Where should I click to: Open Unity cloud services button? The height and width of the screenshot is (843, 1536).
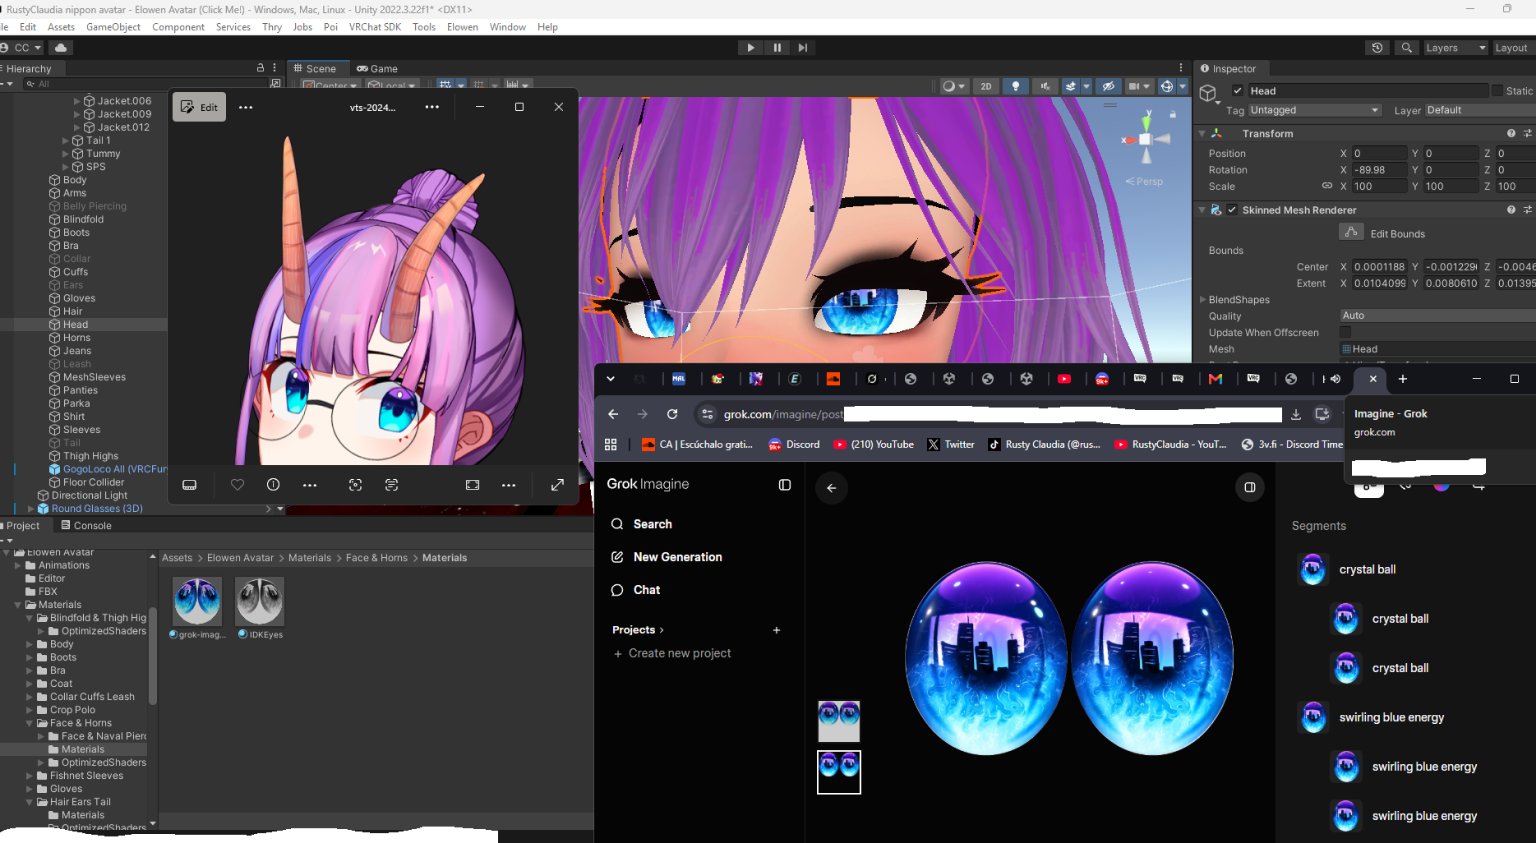coord(61,48)
